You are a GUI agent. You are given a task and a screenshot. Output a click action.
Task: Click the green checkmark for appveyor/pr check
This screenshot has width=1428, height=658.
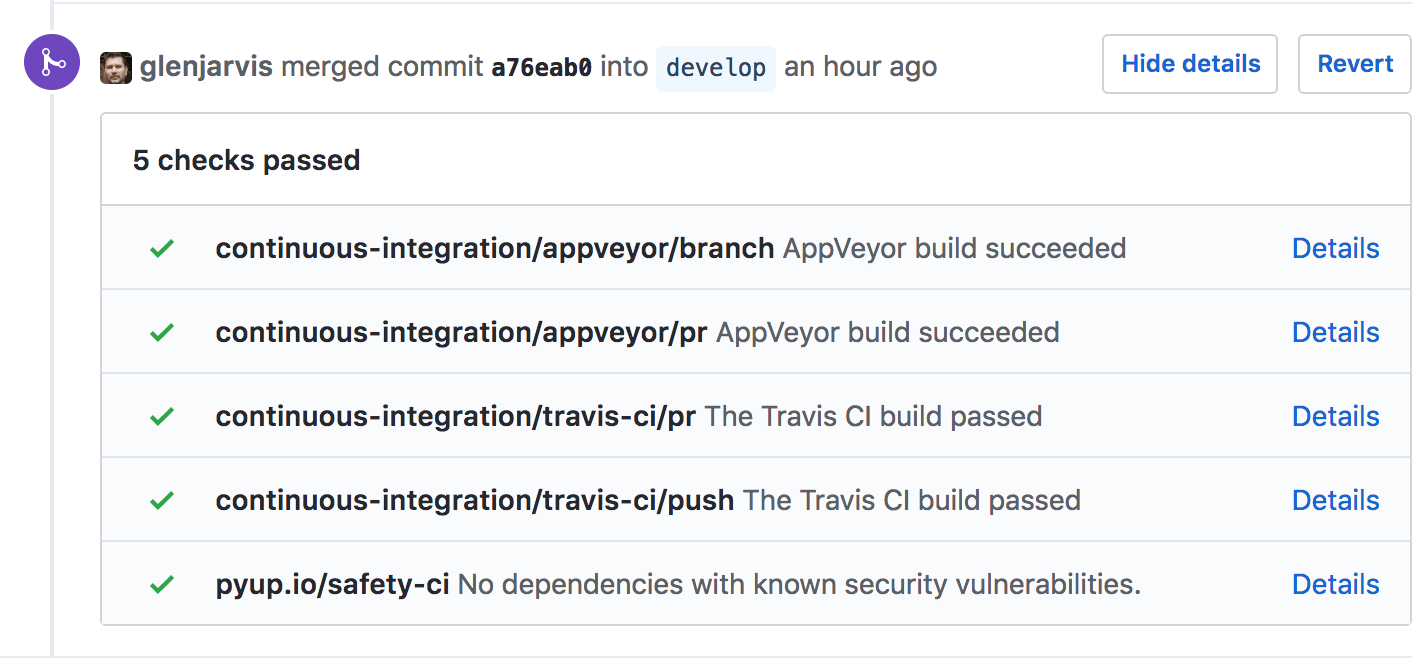coord(161,331)
